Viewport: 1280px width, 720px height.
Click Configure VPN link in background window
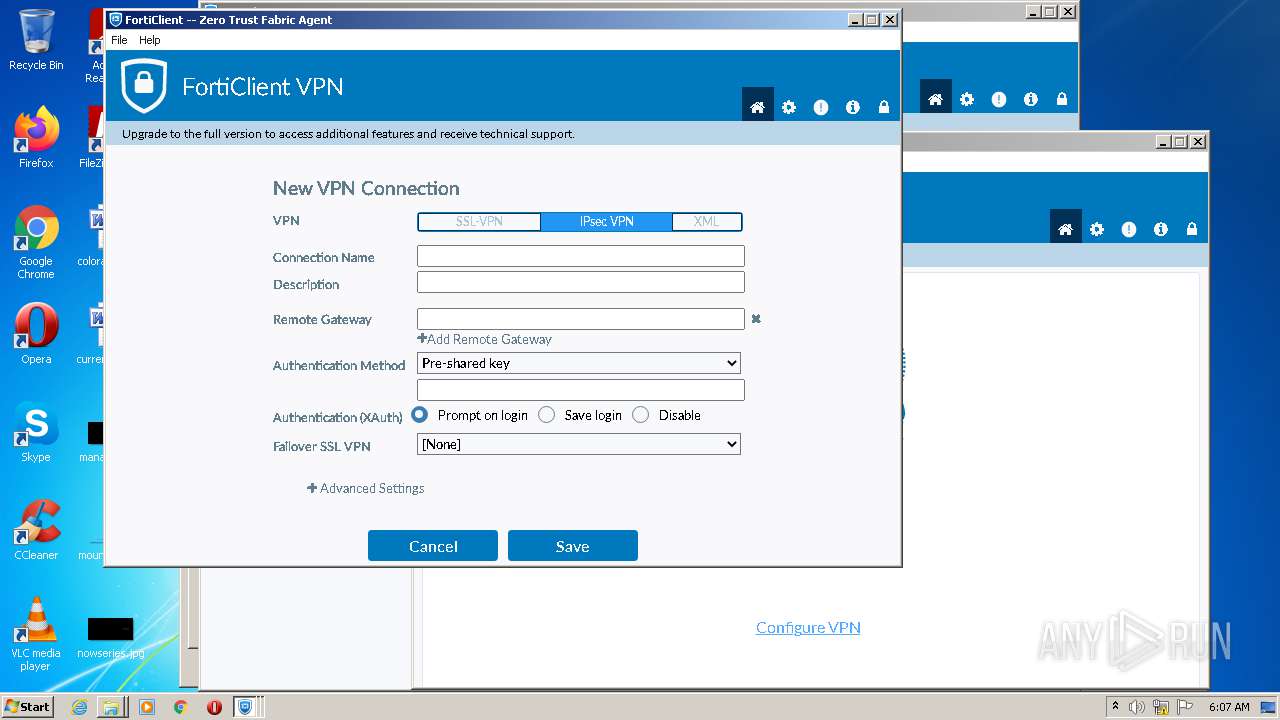[x=808, y=627]
